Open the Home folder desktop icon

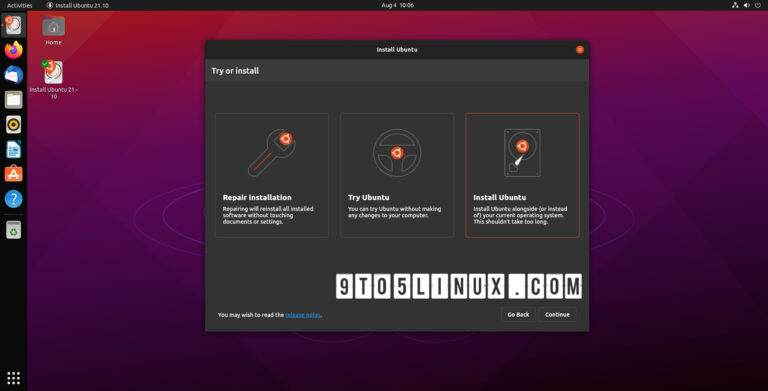click(53, 30)
